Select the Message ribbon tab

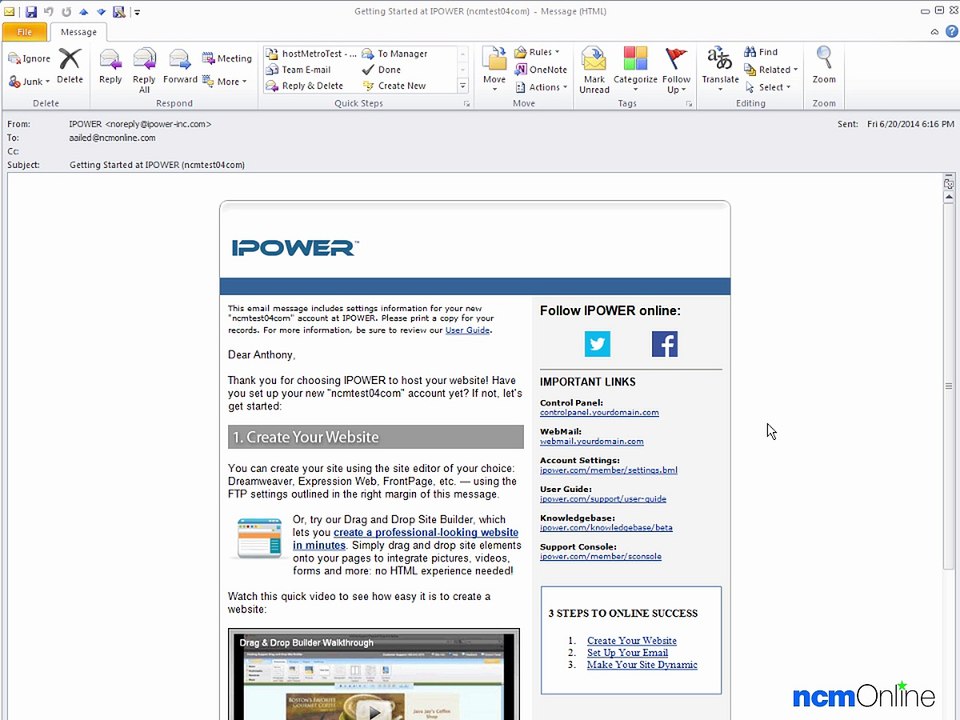[78, 32]
